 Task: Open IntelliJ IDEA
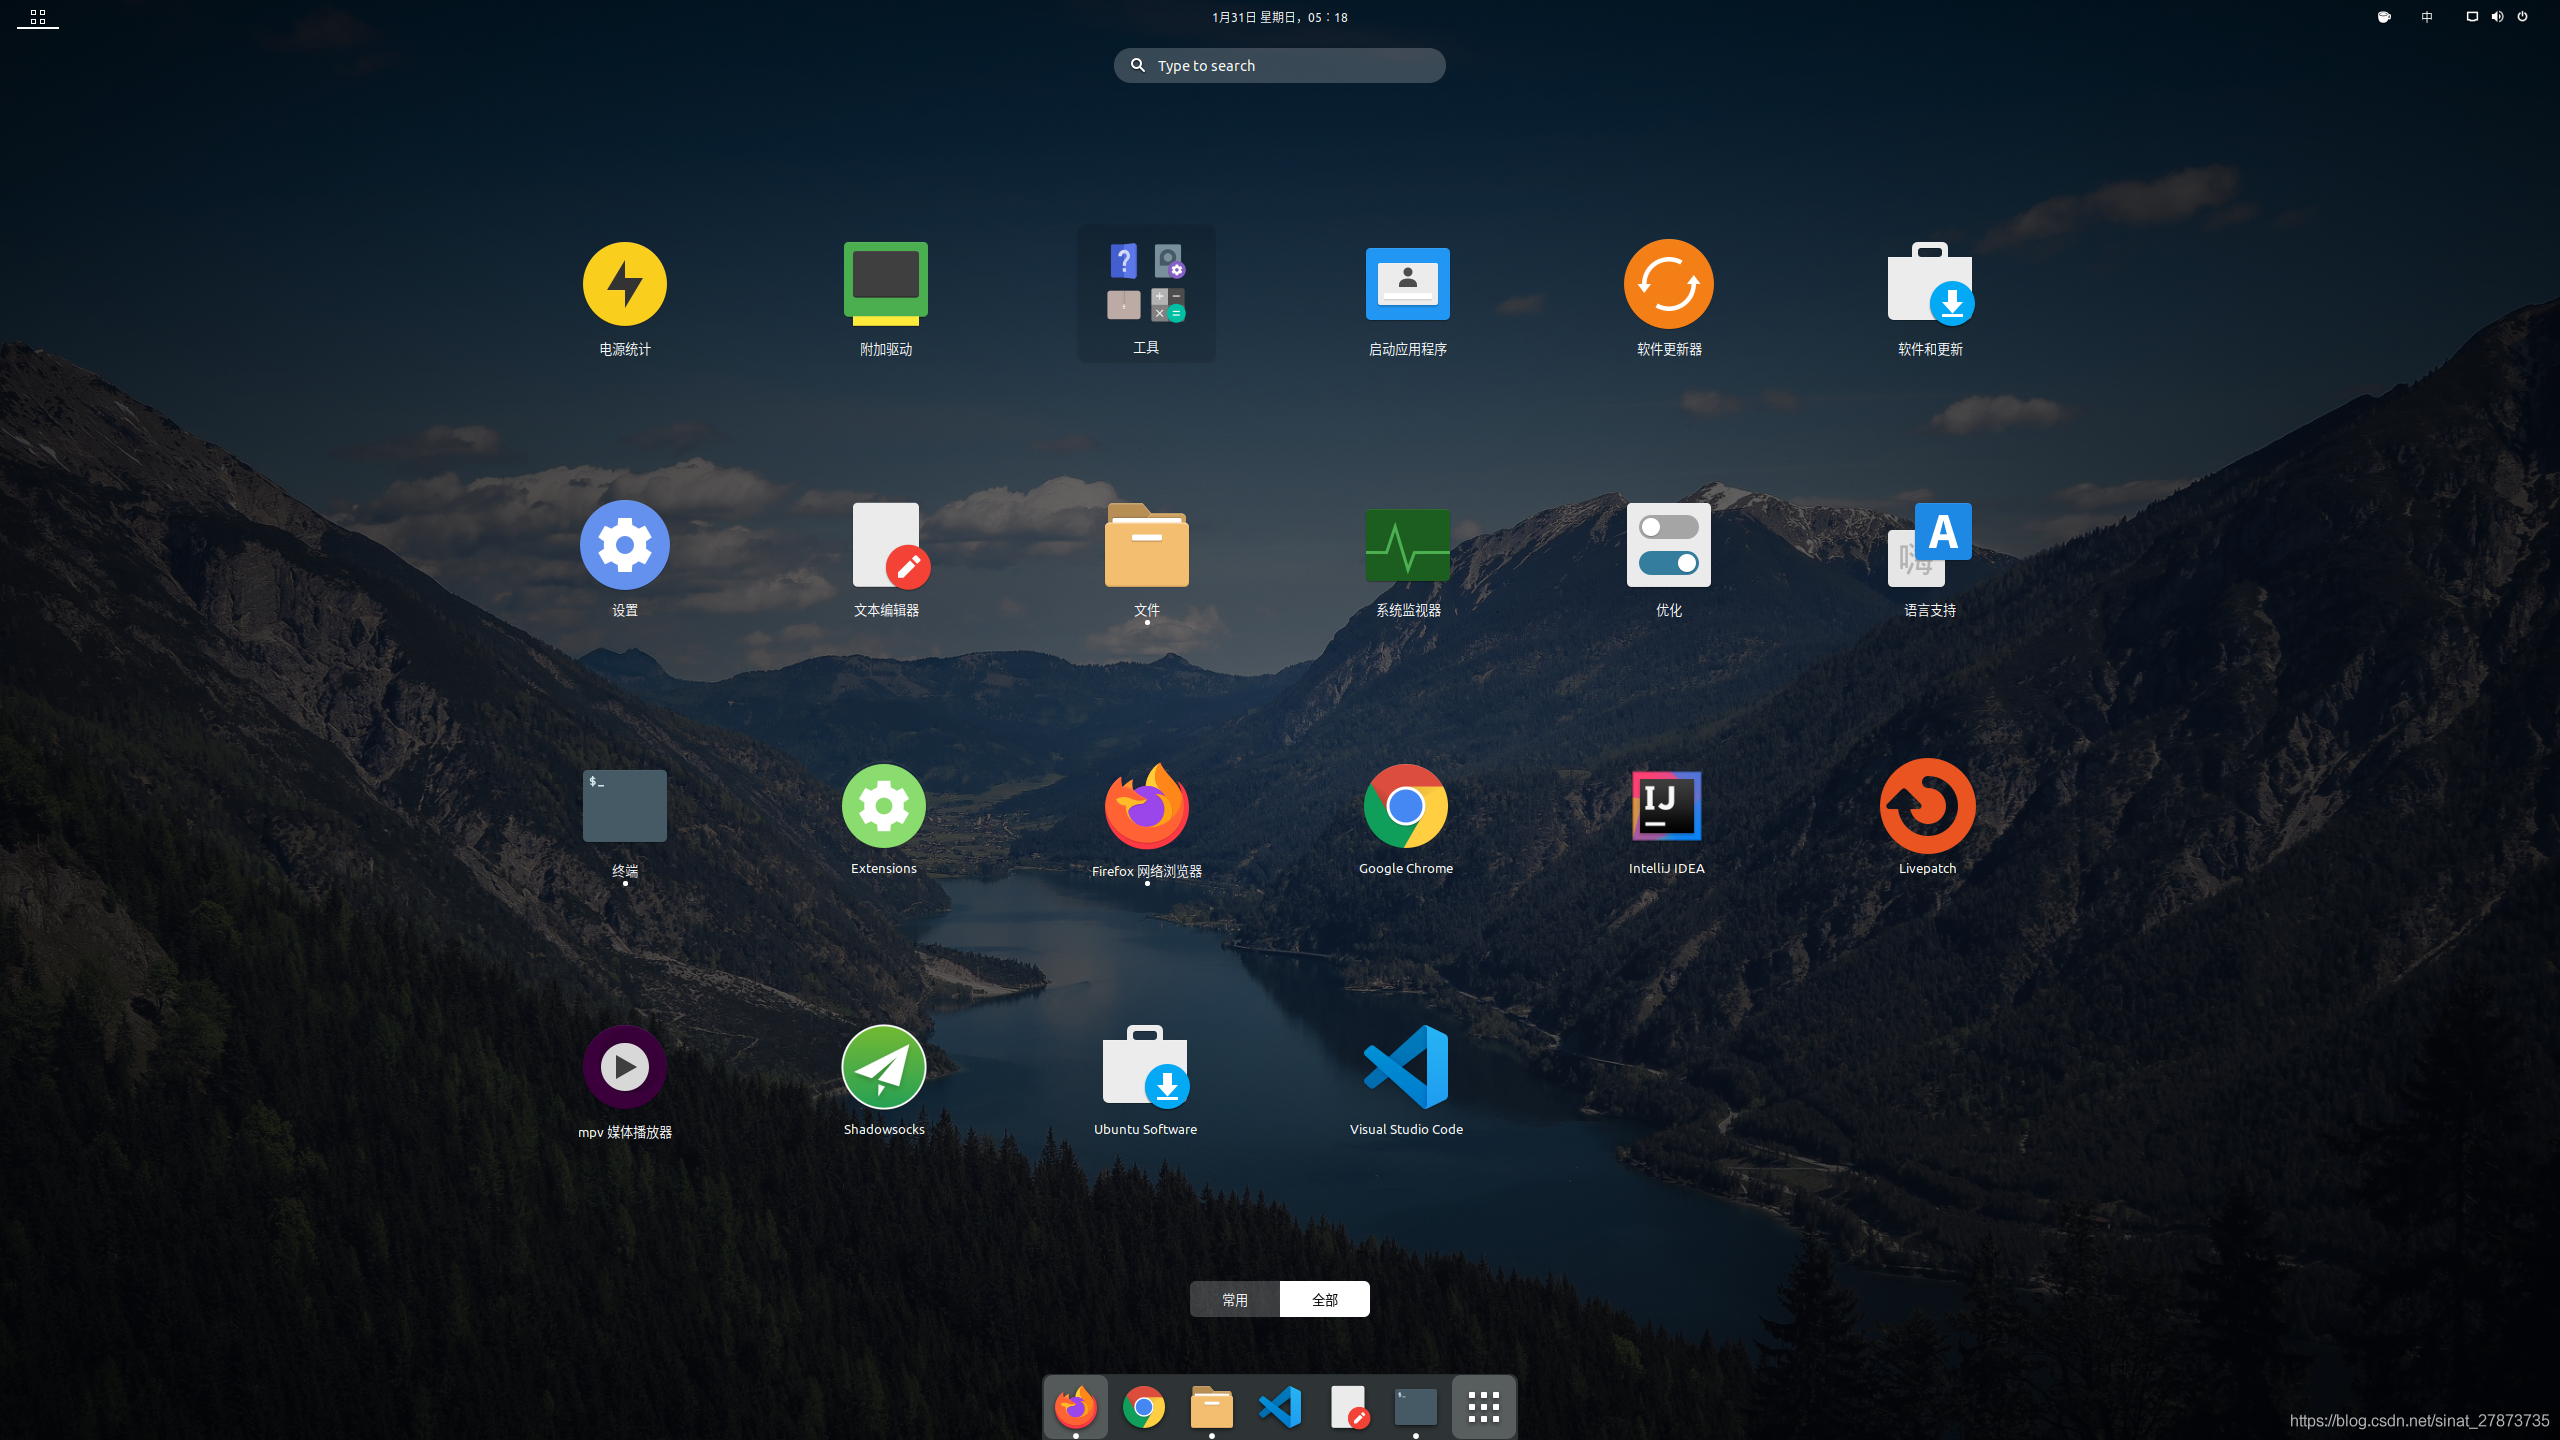[x=1666, y=820]
